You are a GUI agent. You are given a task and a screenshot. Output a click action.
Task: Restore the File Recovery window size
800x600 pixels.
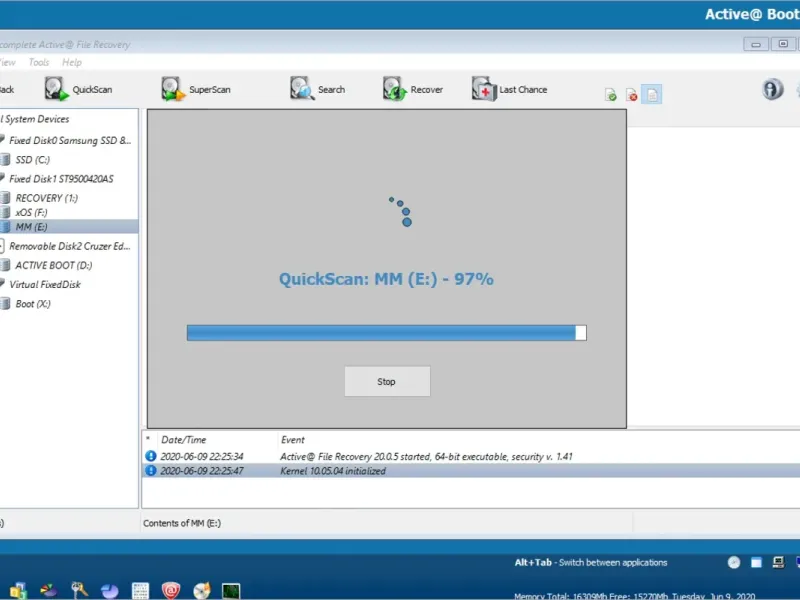783,44
